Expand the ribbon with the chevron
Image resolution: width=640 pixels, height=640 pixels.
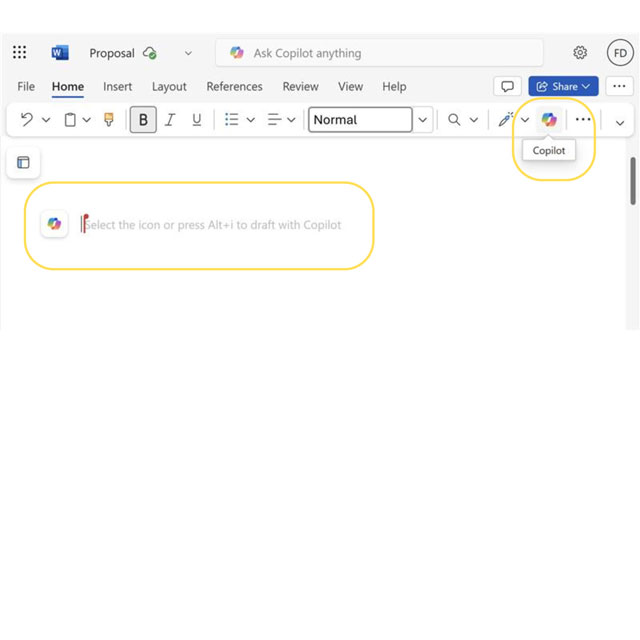coord(619,122)
